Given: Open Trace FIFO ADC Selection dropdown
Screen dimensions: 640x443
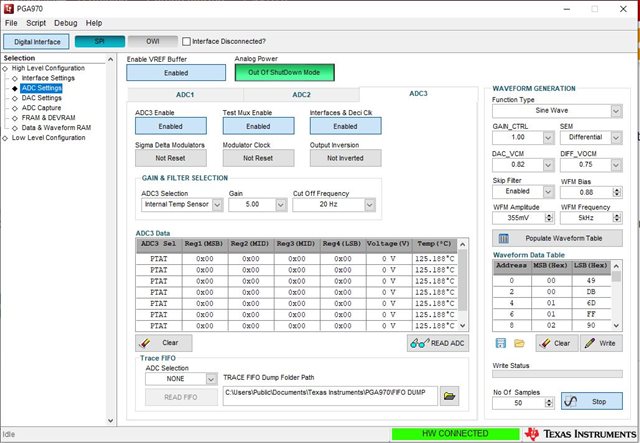Looking at the screenshot, I should pyautogui.click(x=211, y=379).
